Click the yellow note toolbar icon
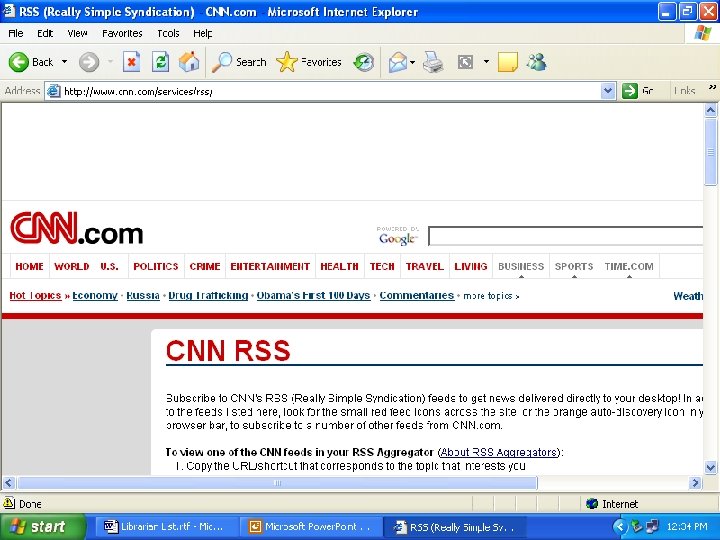 coord(508,62)
